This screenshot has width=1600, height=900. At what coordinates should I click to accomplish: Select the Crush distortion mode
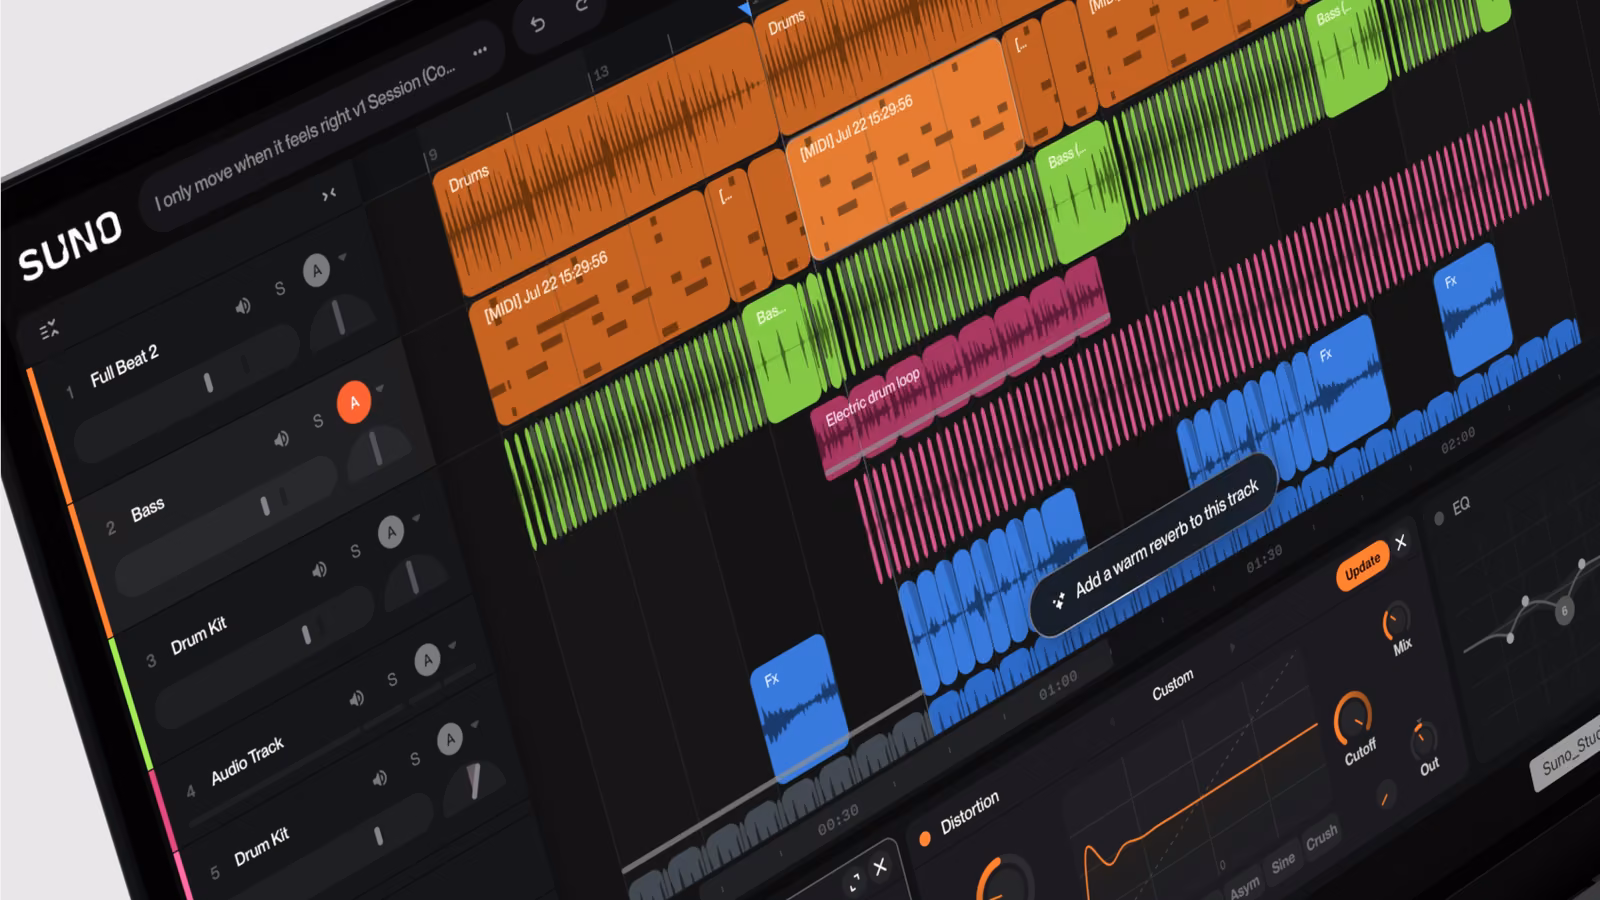1322,838
